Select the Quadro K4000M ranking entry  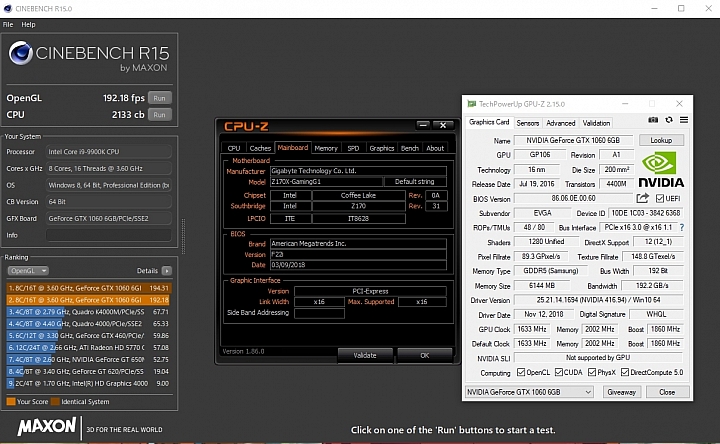pos(89,312)
